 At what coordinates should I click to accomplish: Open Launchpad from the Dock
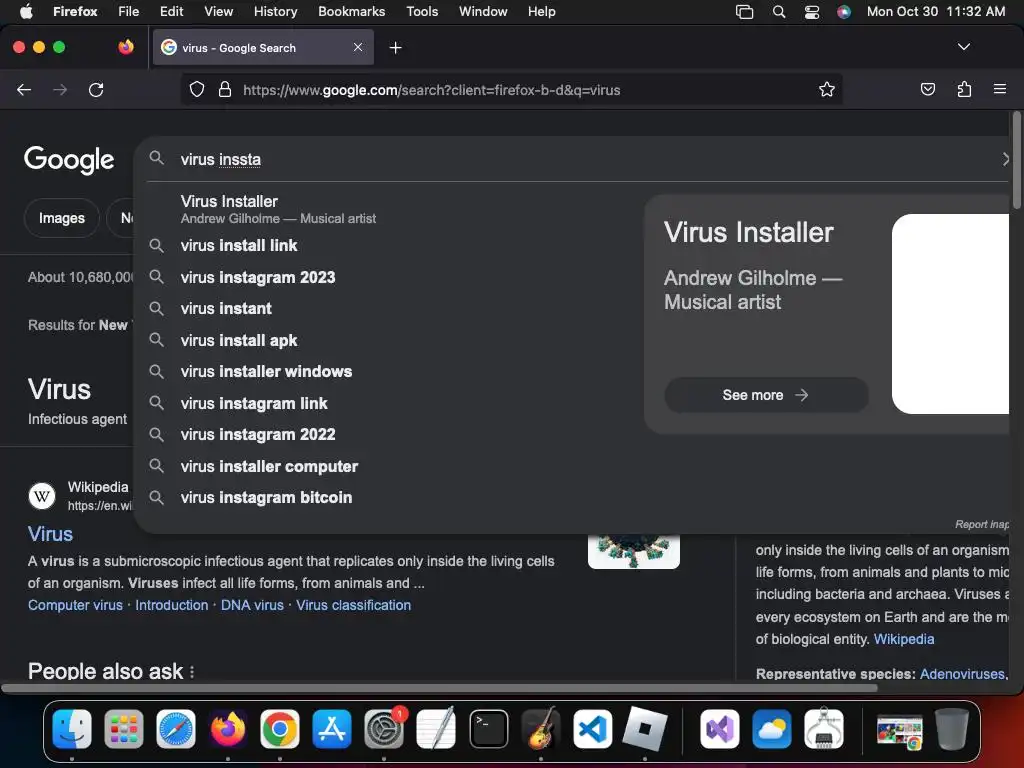[x=124, y=728]
